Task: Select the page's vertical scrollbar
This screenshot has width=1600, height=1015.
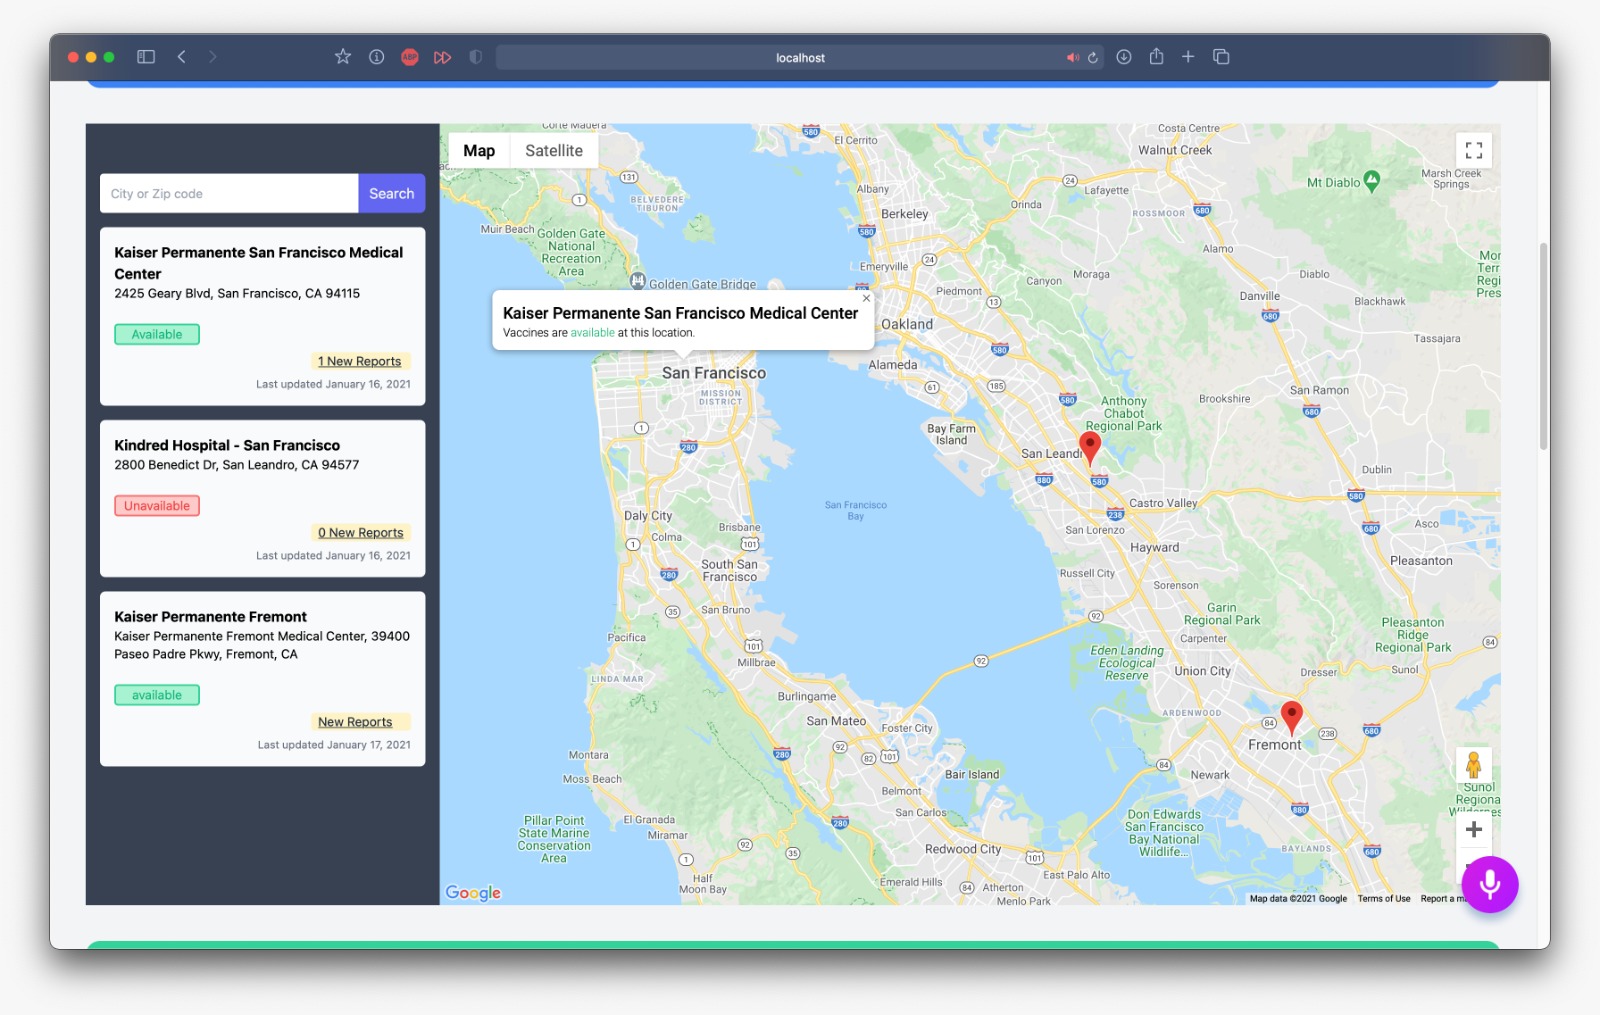Action: coord(1544,346)
